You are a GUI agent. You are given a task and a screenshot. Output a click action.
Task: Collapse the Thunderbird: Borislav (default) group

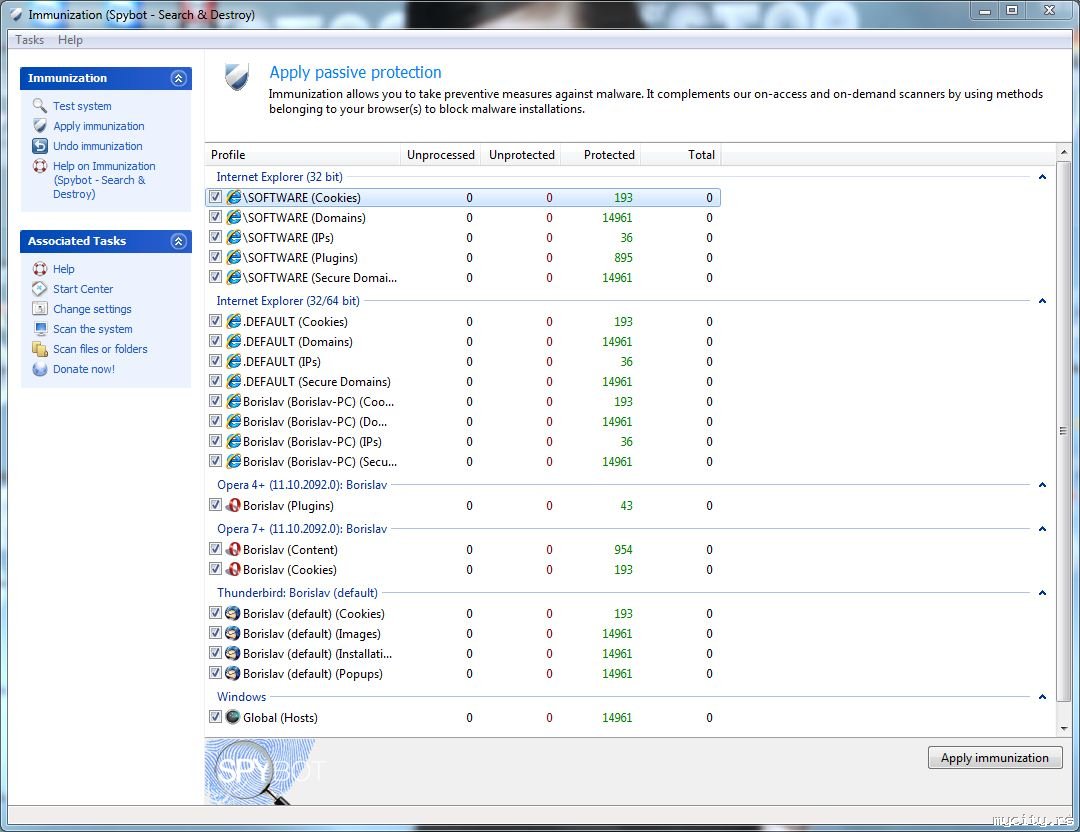tap(1042, 593)
